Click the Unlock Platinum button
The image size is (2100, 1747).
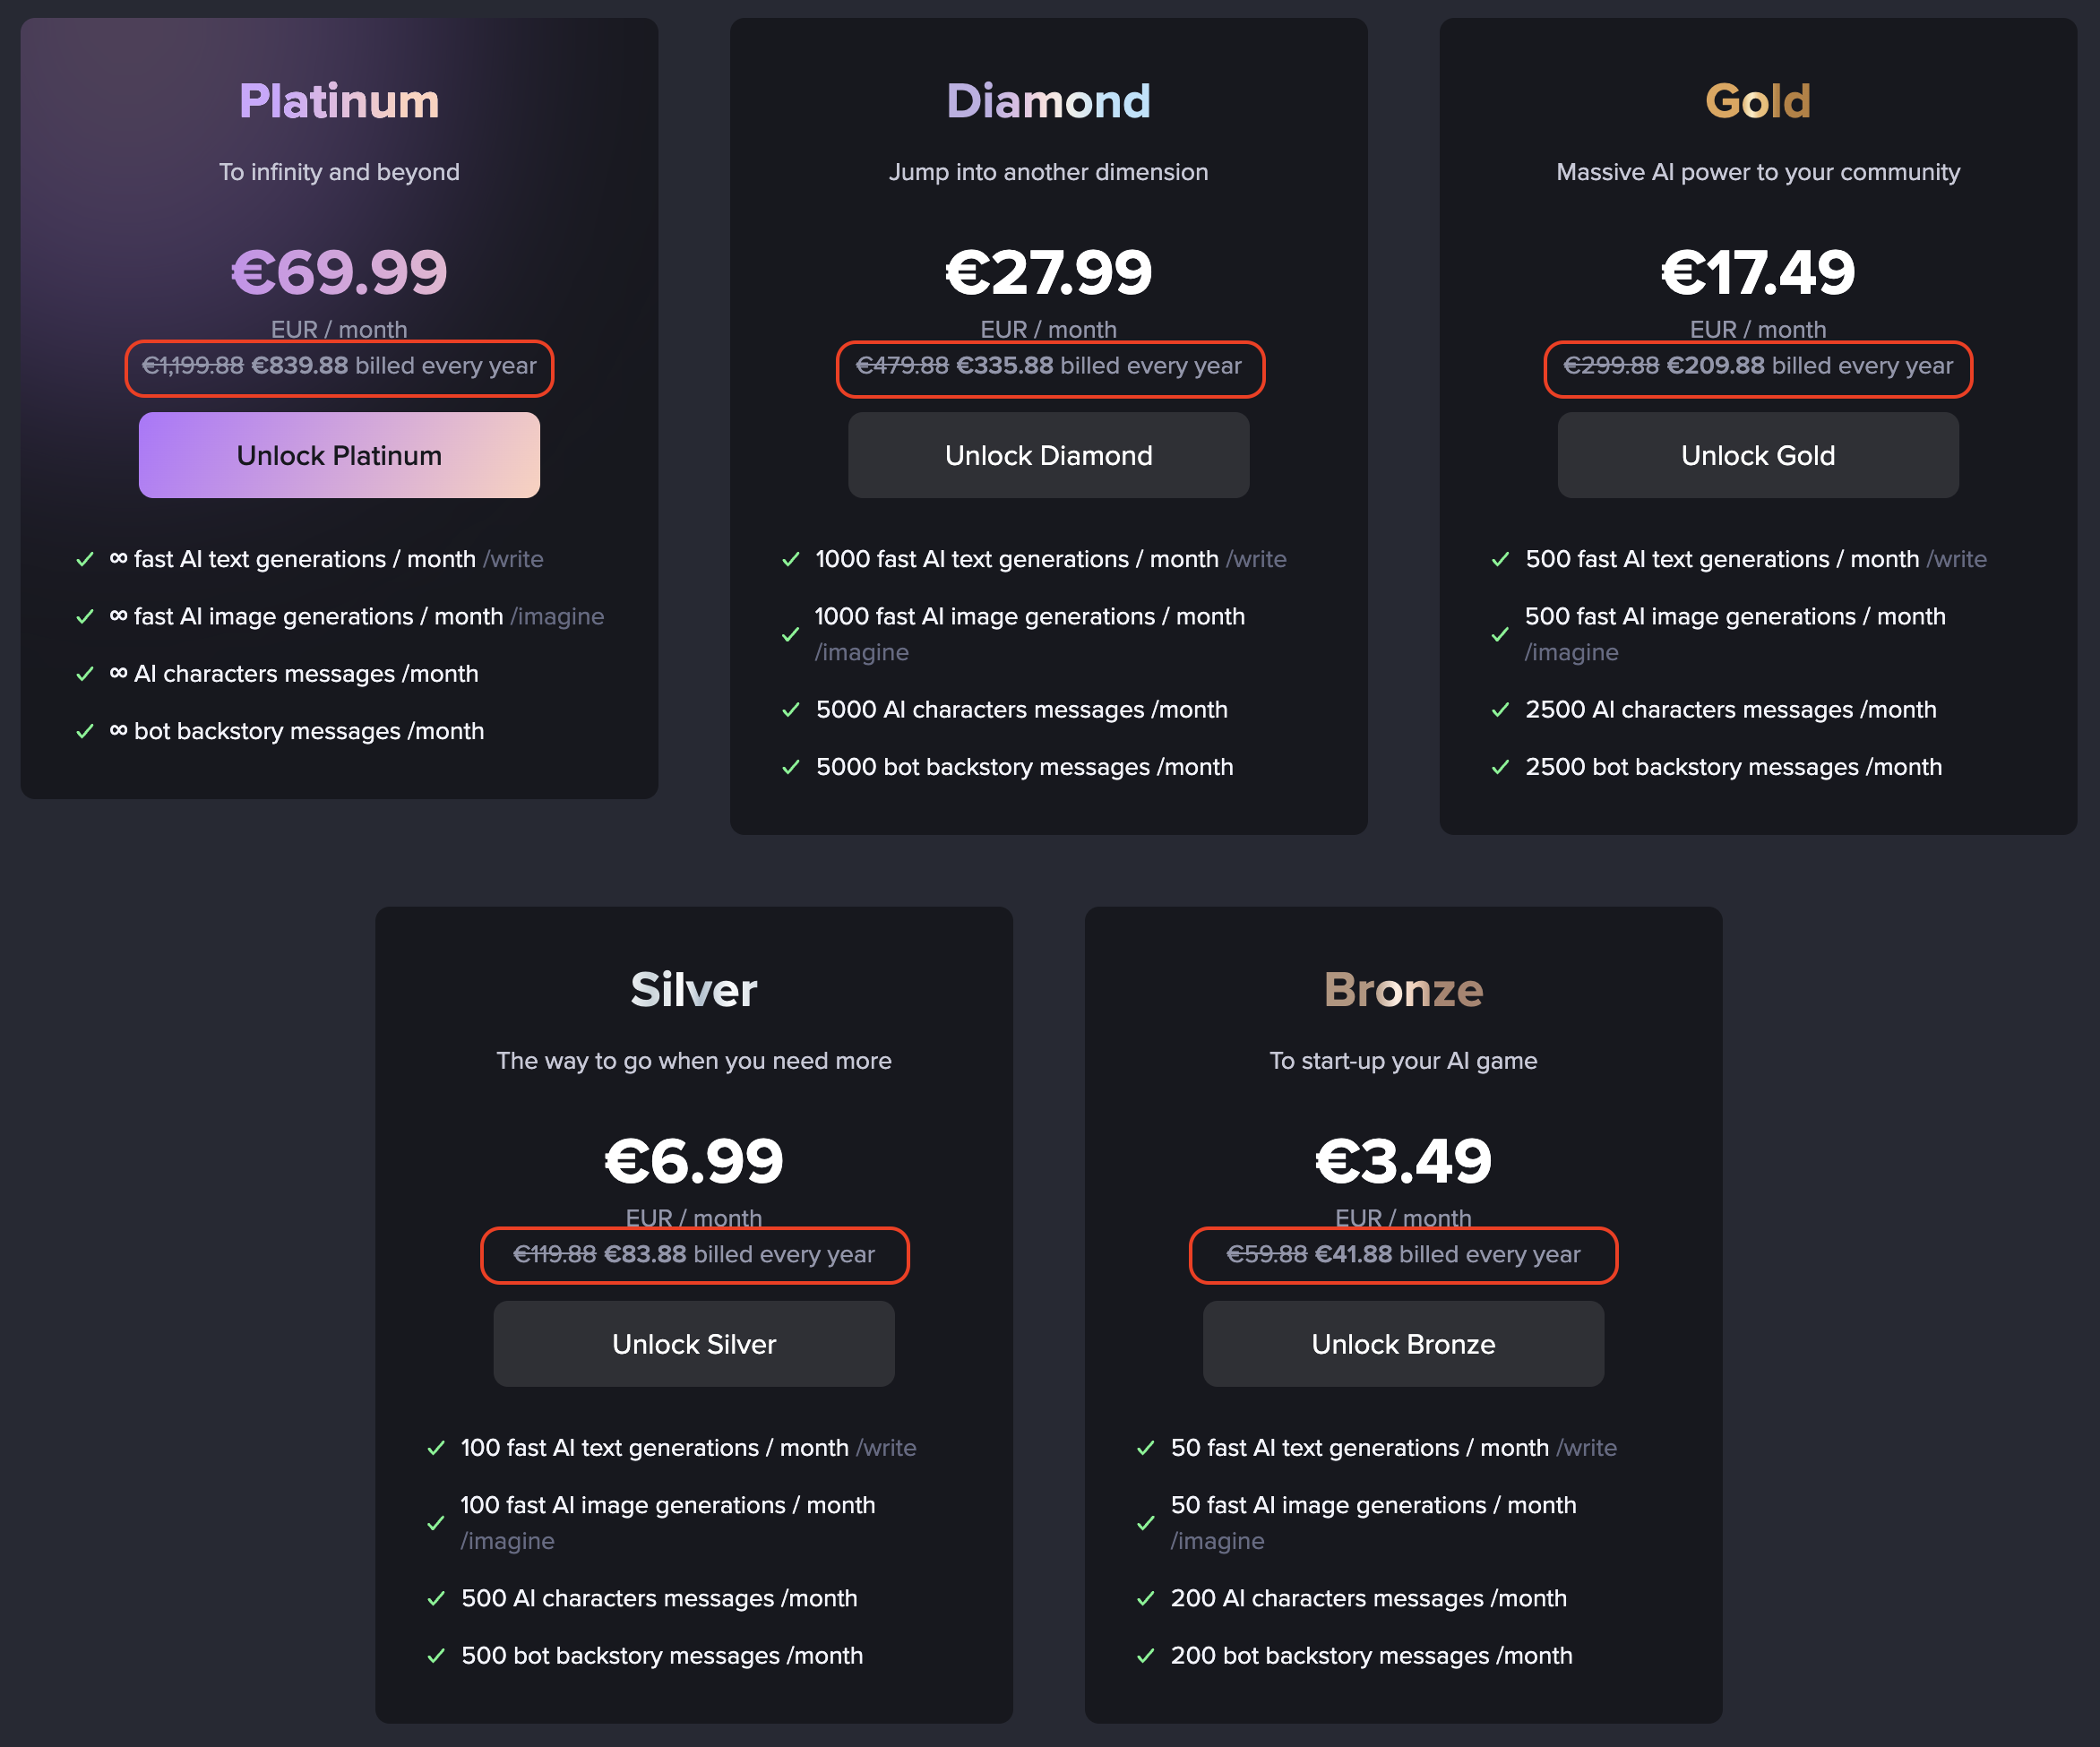click(x=339, y=455)
